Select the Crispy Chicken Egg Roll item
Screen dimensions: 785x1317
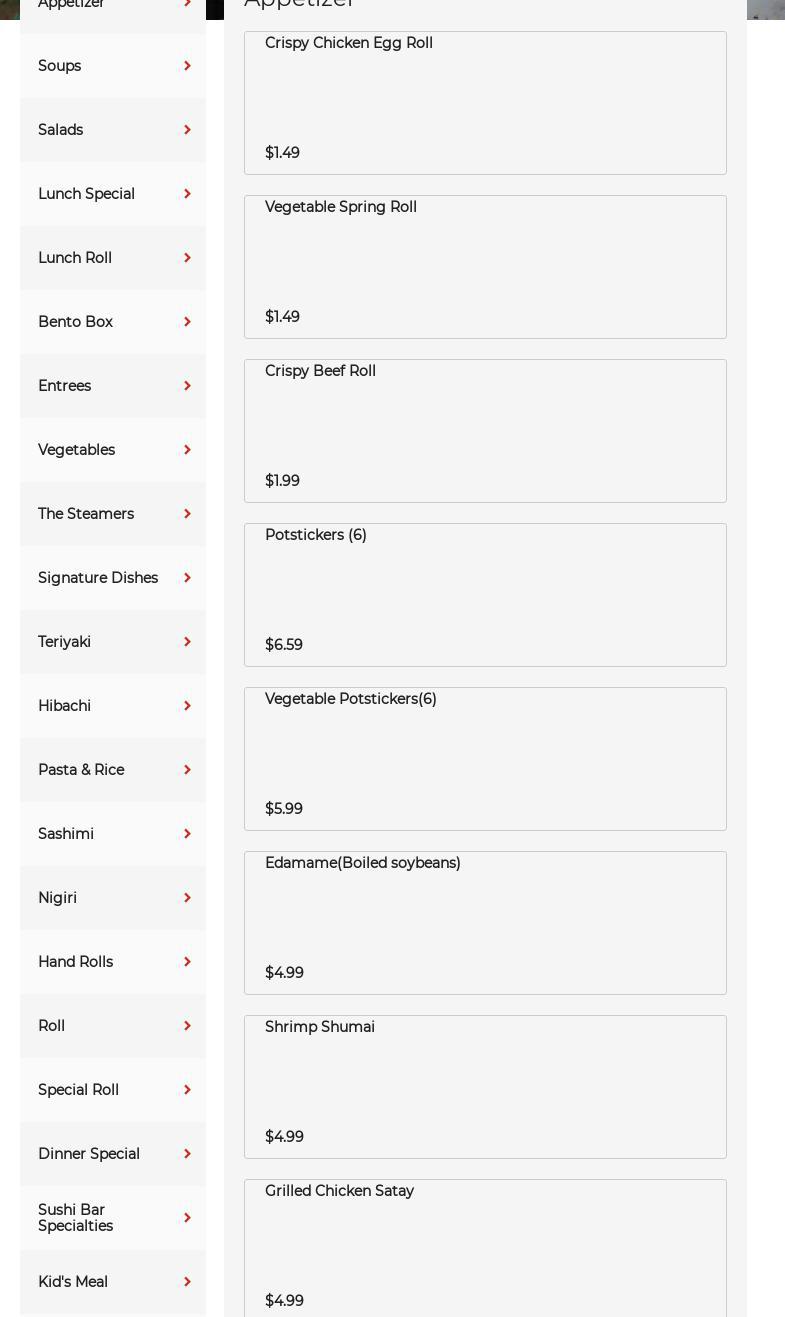click(x=485, y=103)
